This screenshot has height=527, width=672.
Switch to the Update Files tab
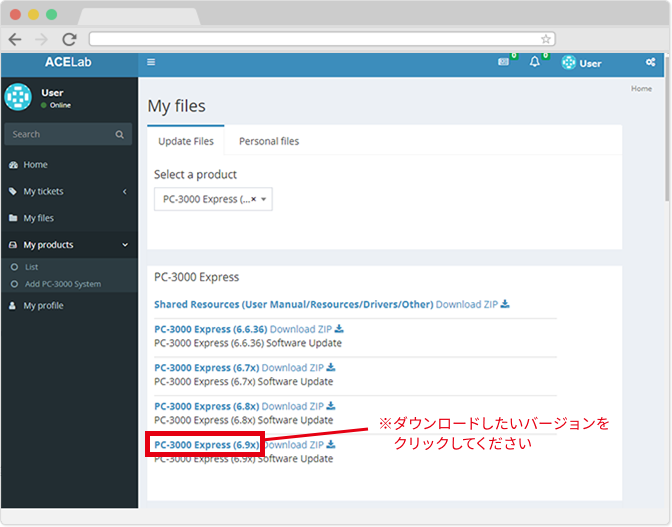coord(186,141)
